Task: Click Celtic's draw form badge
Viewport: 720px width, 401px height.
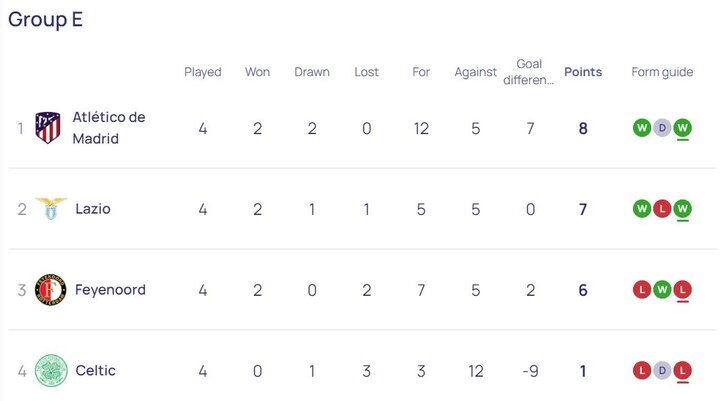Action: (662, 371)
